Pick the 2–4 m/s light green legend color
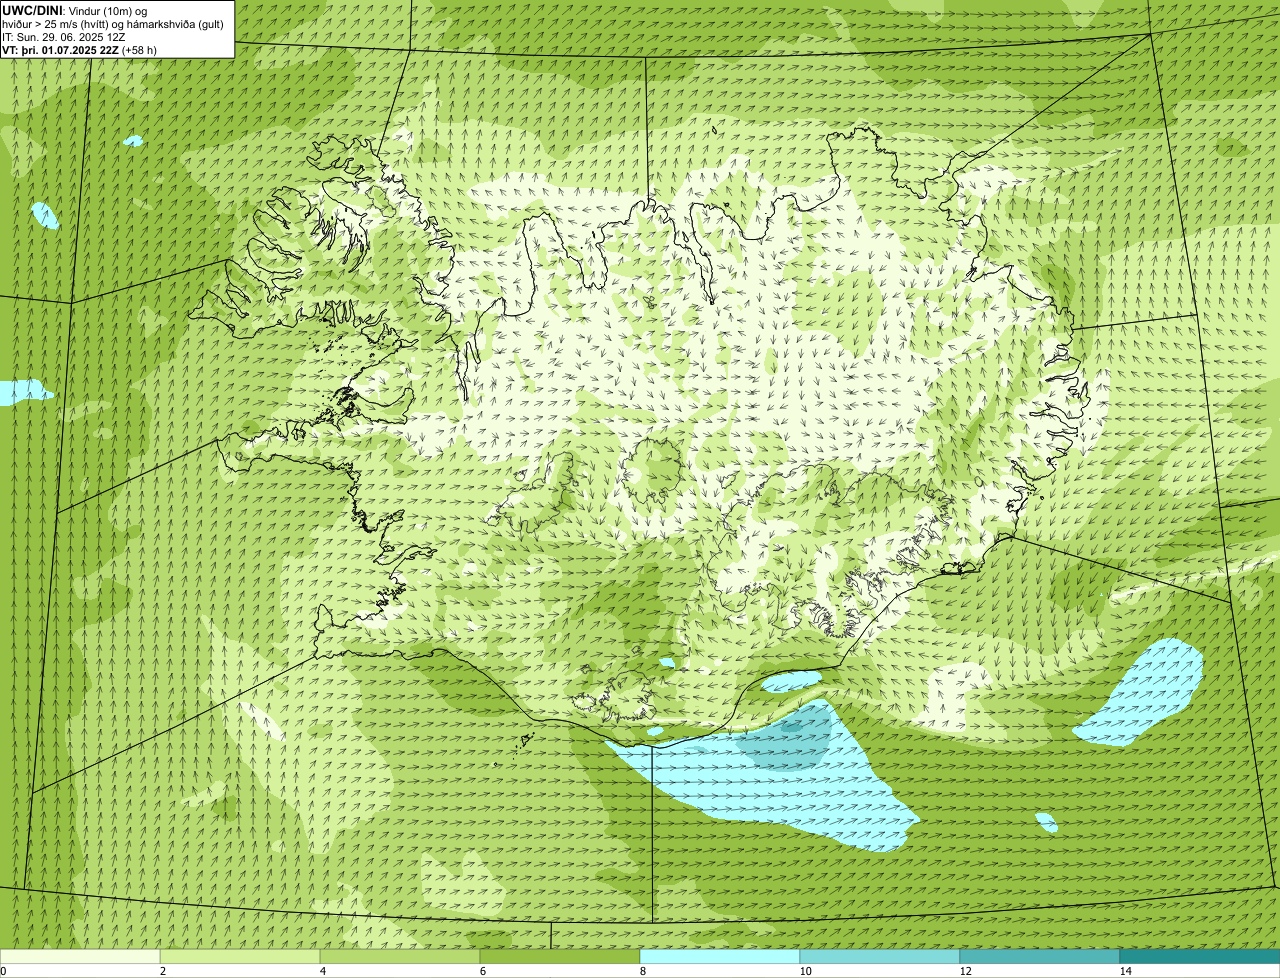The image size is (1280, 978). pos(240,956)
